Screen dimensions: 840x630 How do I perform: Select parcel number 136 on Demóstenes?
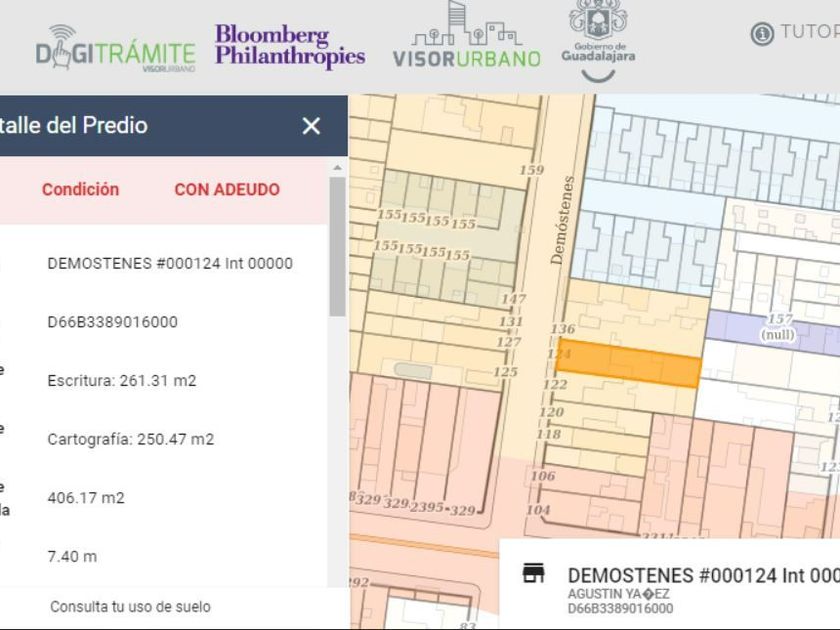pyautogui.click(x=562, y=328)
